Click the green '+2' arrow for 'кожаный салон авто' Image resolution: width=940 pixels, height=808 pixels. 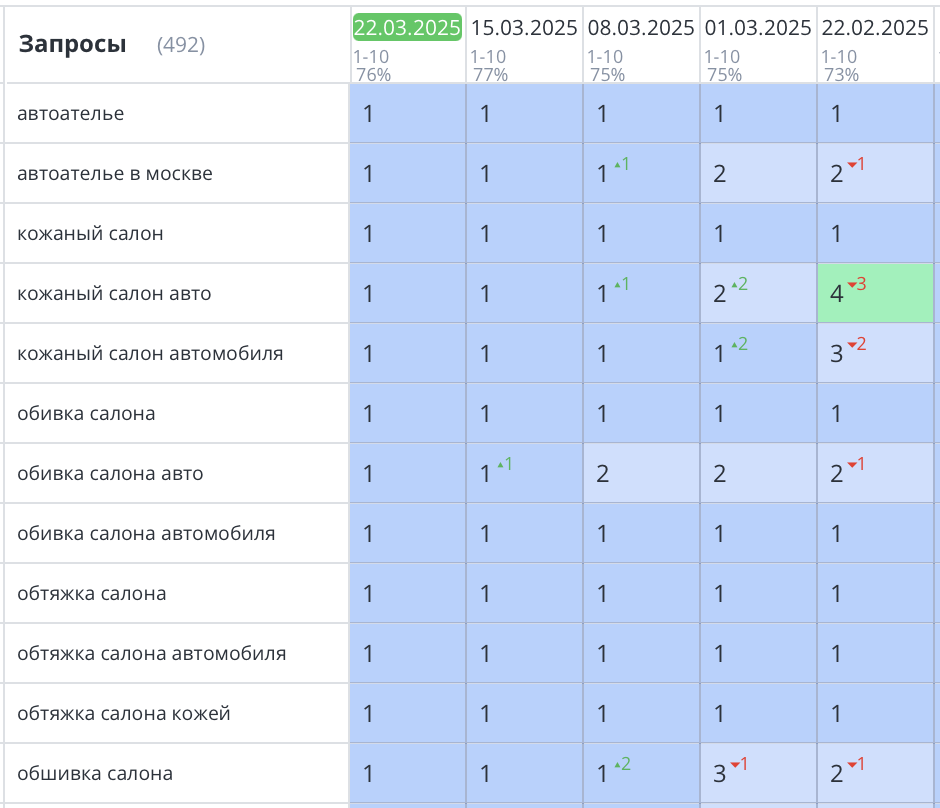(739, 286)
